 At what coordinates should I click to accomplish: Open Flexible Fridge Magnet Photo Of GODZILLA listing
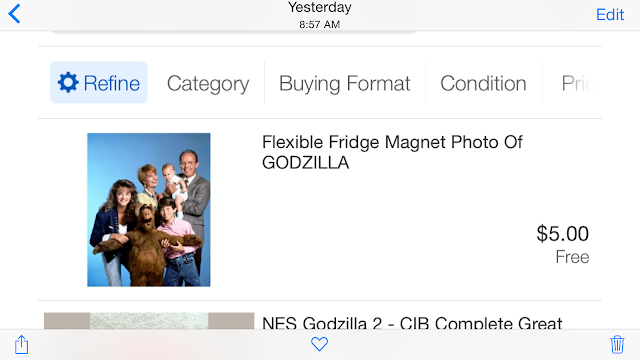[x=392, y=152]
